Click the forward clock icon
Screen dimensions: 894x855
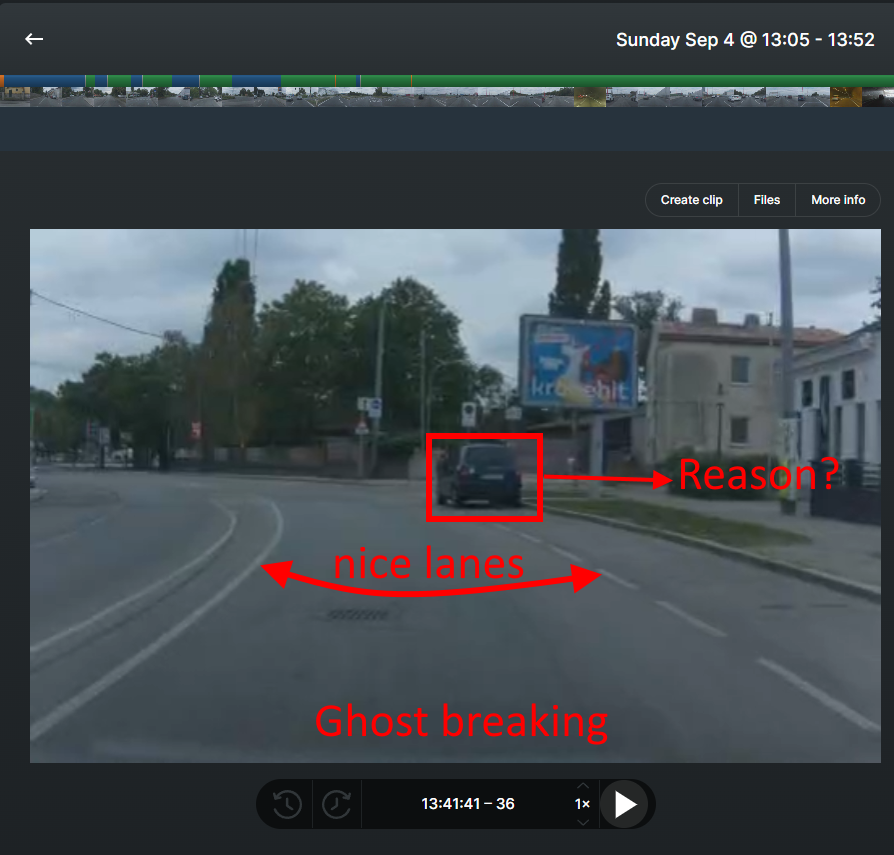click(337, 804)
